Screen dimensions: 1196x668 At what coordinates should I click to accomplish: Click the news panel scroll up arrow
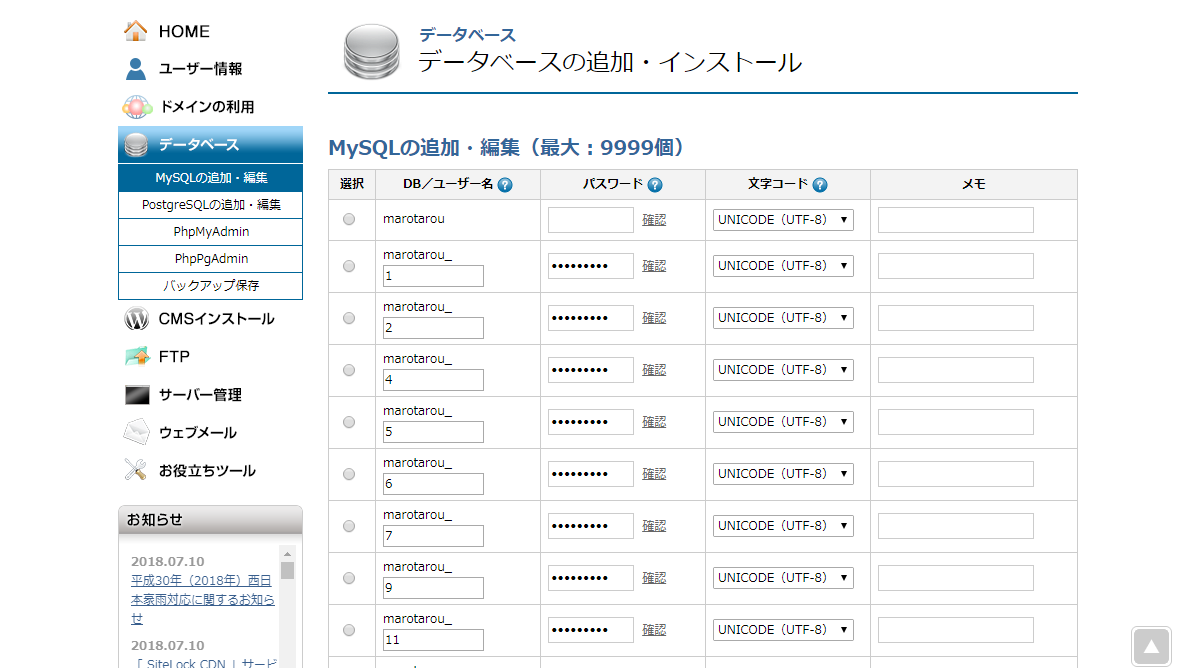[x=288, y=554]
